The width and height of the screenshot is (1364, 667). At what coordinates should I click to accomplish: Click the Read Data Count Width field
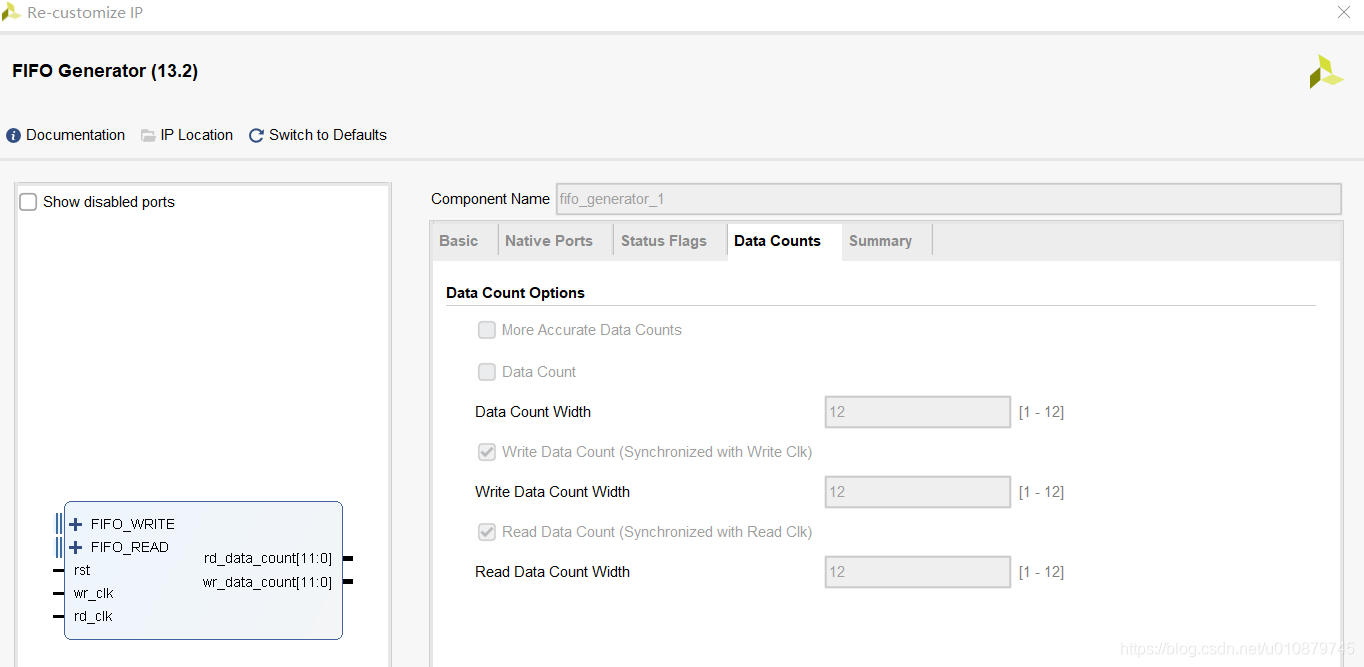[918, 572]
